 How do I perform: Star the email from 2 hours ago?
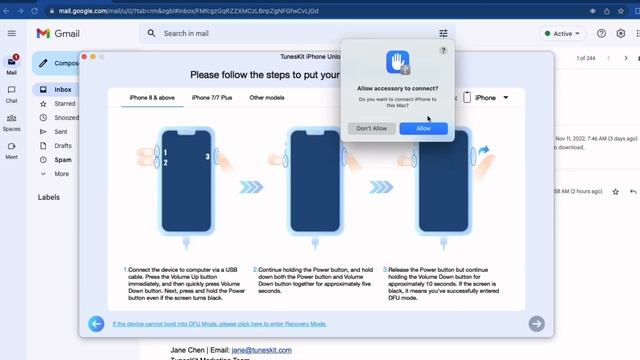point(616,191)
